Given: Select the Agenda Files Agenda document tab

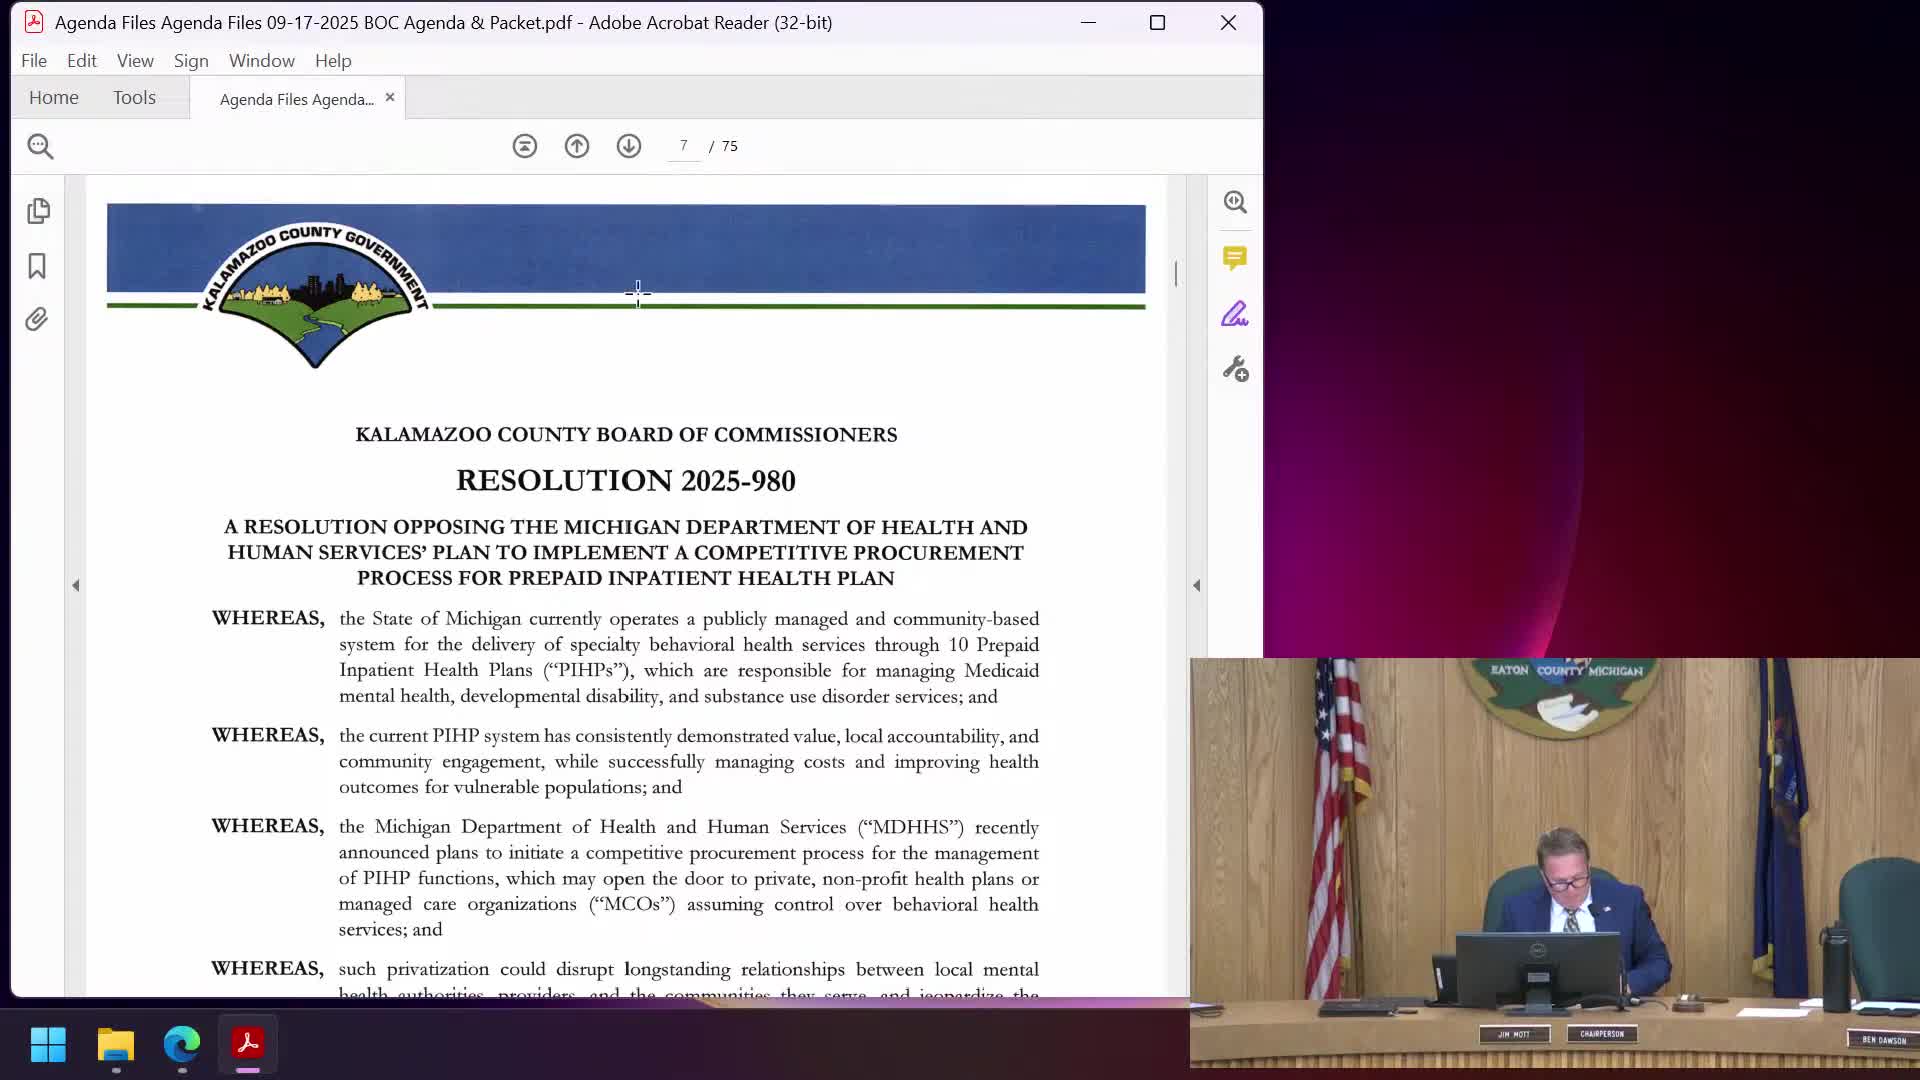Looking at the screenshot, I should click(x=296, y=99).
